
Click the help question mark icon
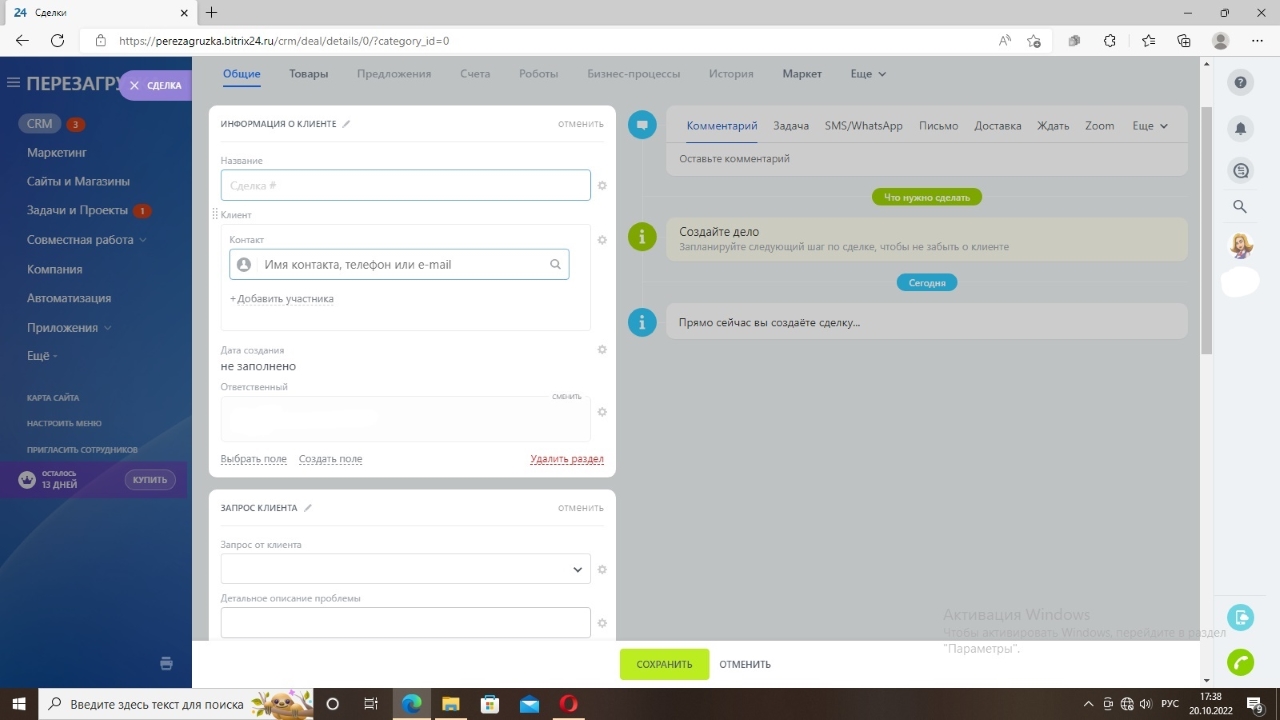(1240, 82)
